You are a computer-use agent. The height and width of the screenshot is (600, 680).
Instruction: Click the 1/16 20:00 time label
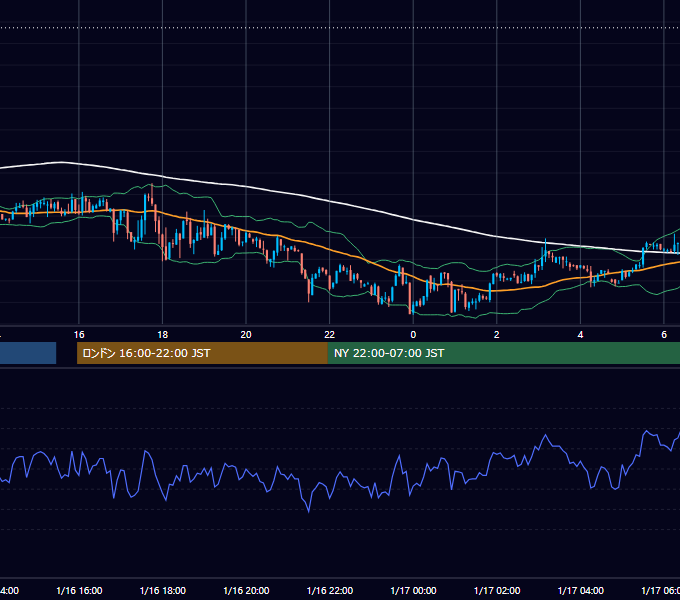click(x=246, y=590)
